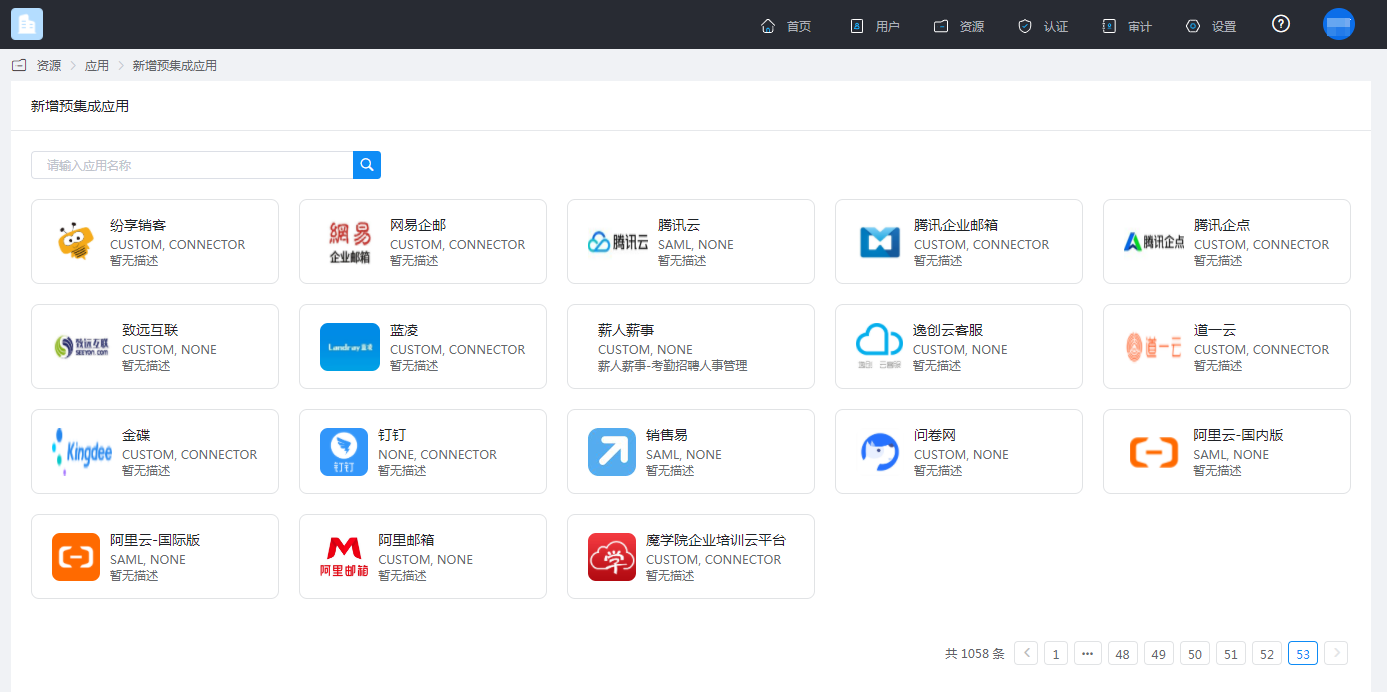Open the help question mark icon
Image resolution: width=1387 pixels, height=692 pixels.
1281,24
